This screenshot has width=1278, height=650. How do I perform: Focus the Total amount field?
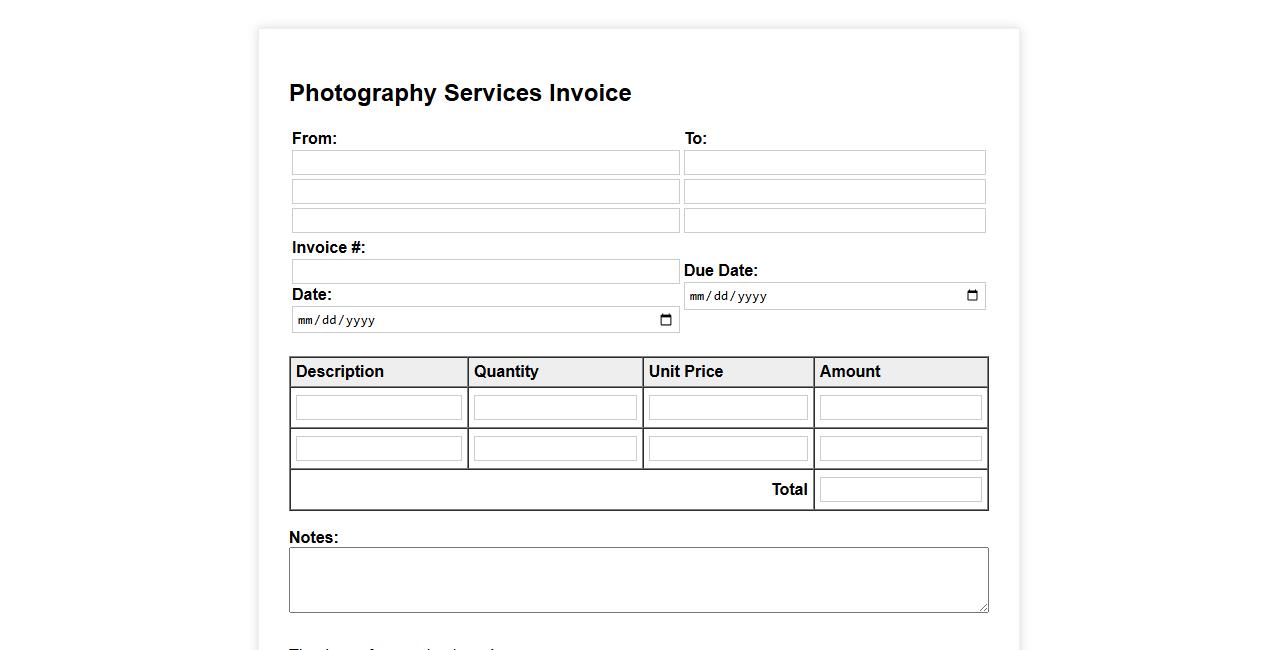tap(900, 490)
